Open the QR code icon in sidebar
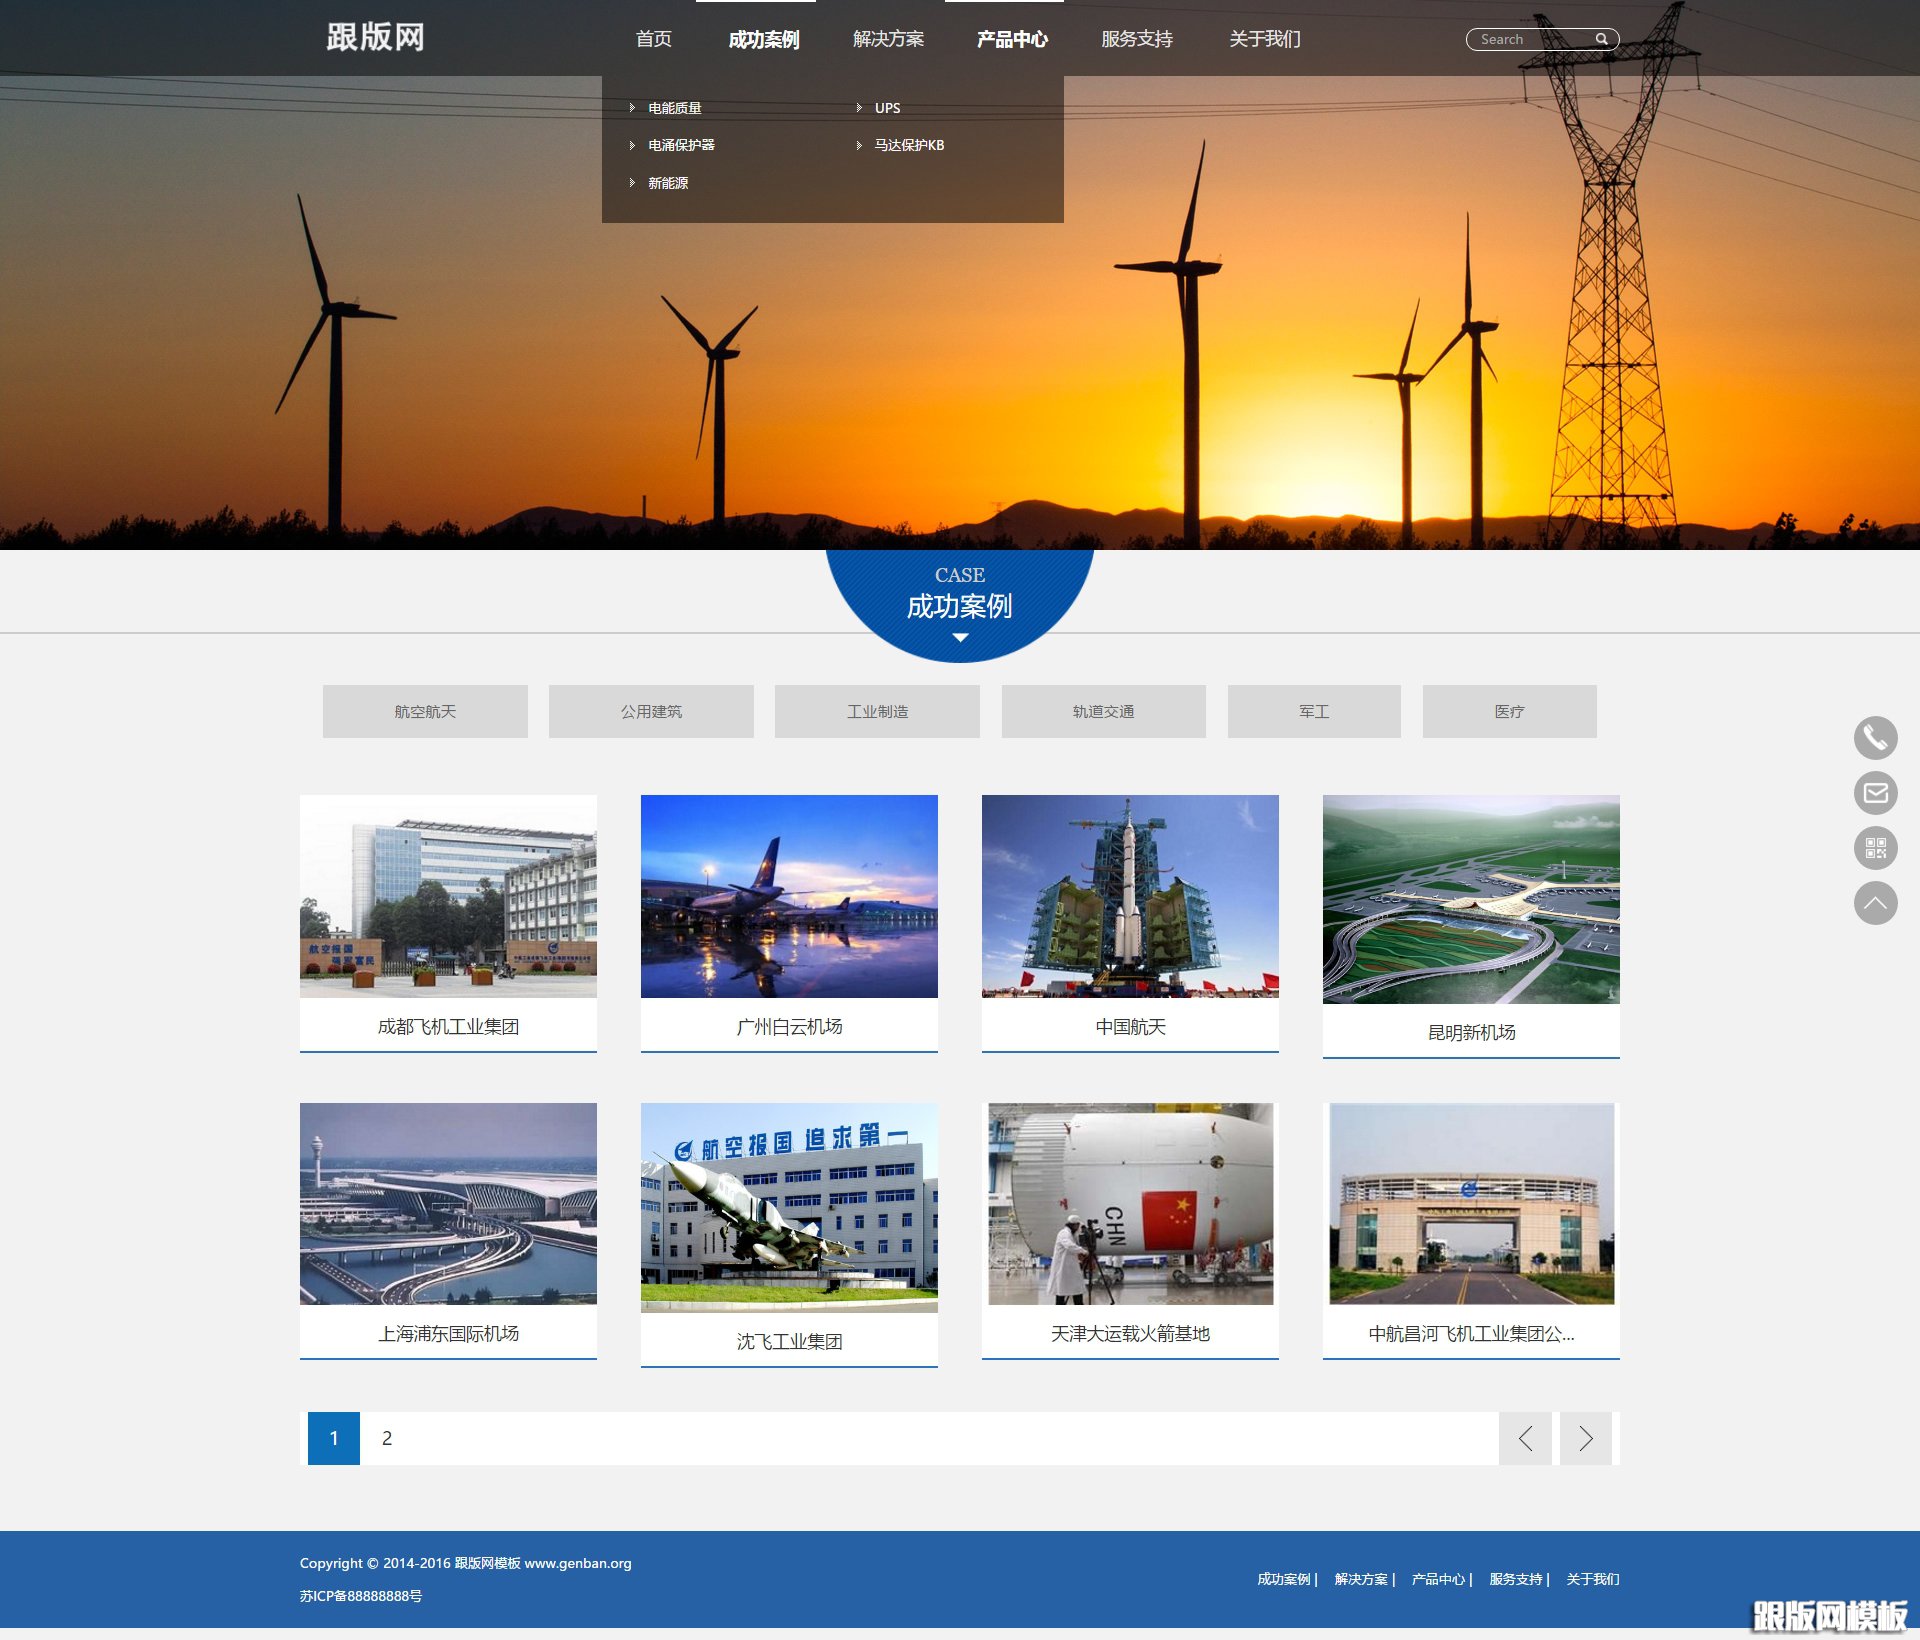Viewport: 1920px width, 1640px height. tap(1875, 848)
